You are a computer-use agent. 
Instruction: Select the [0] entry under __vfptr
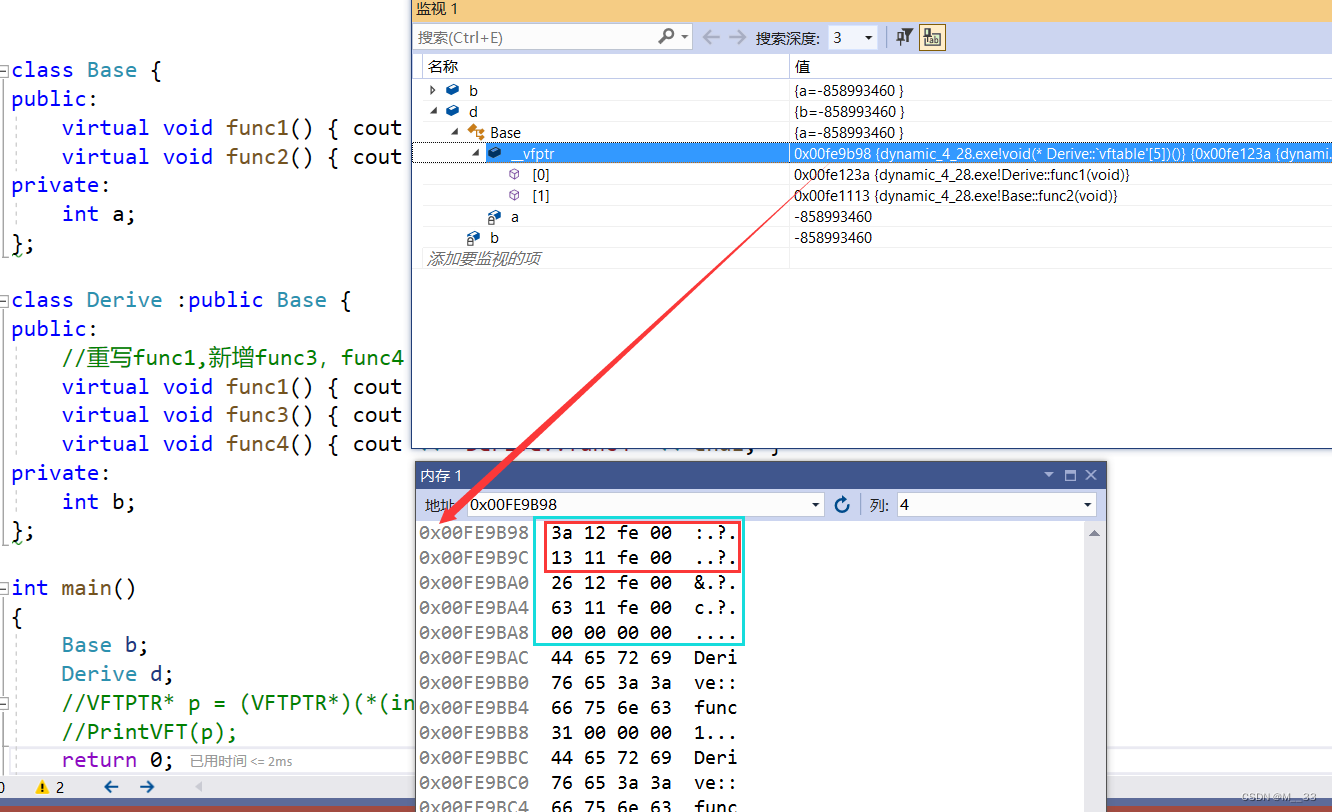click(x=540, y=174)
